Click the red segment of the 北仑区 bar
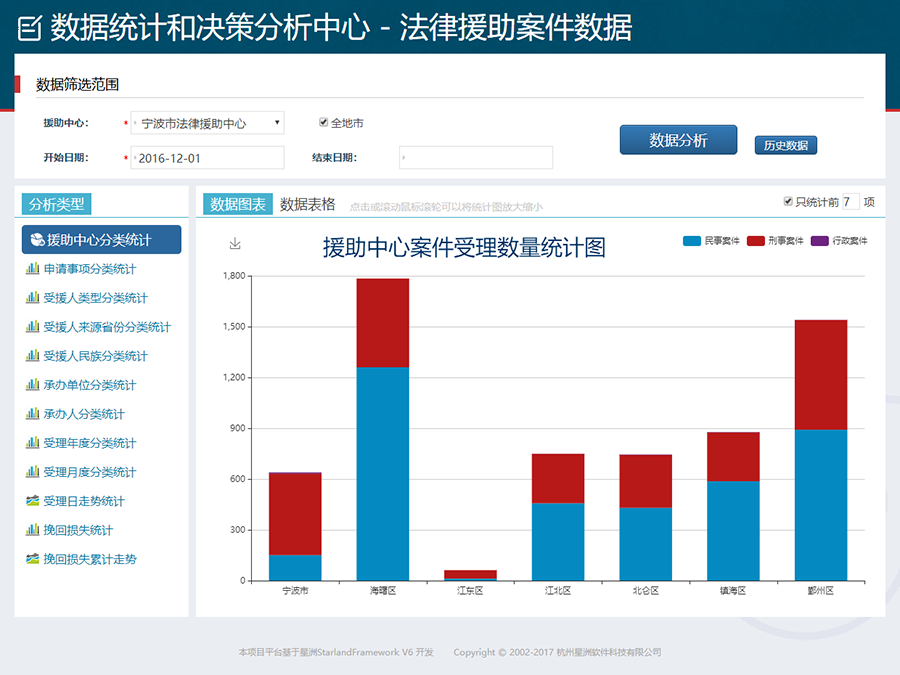The width and height of the screenshot is (900, 675). point(646,481)
